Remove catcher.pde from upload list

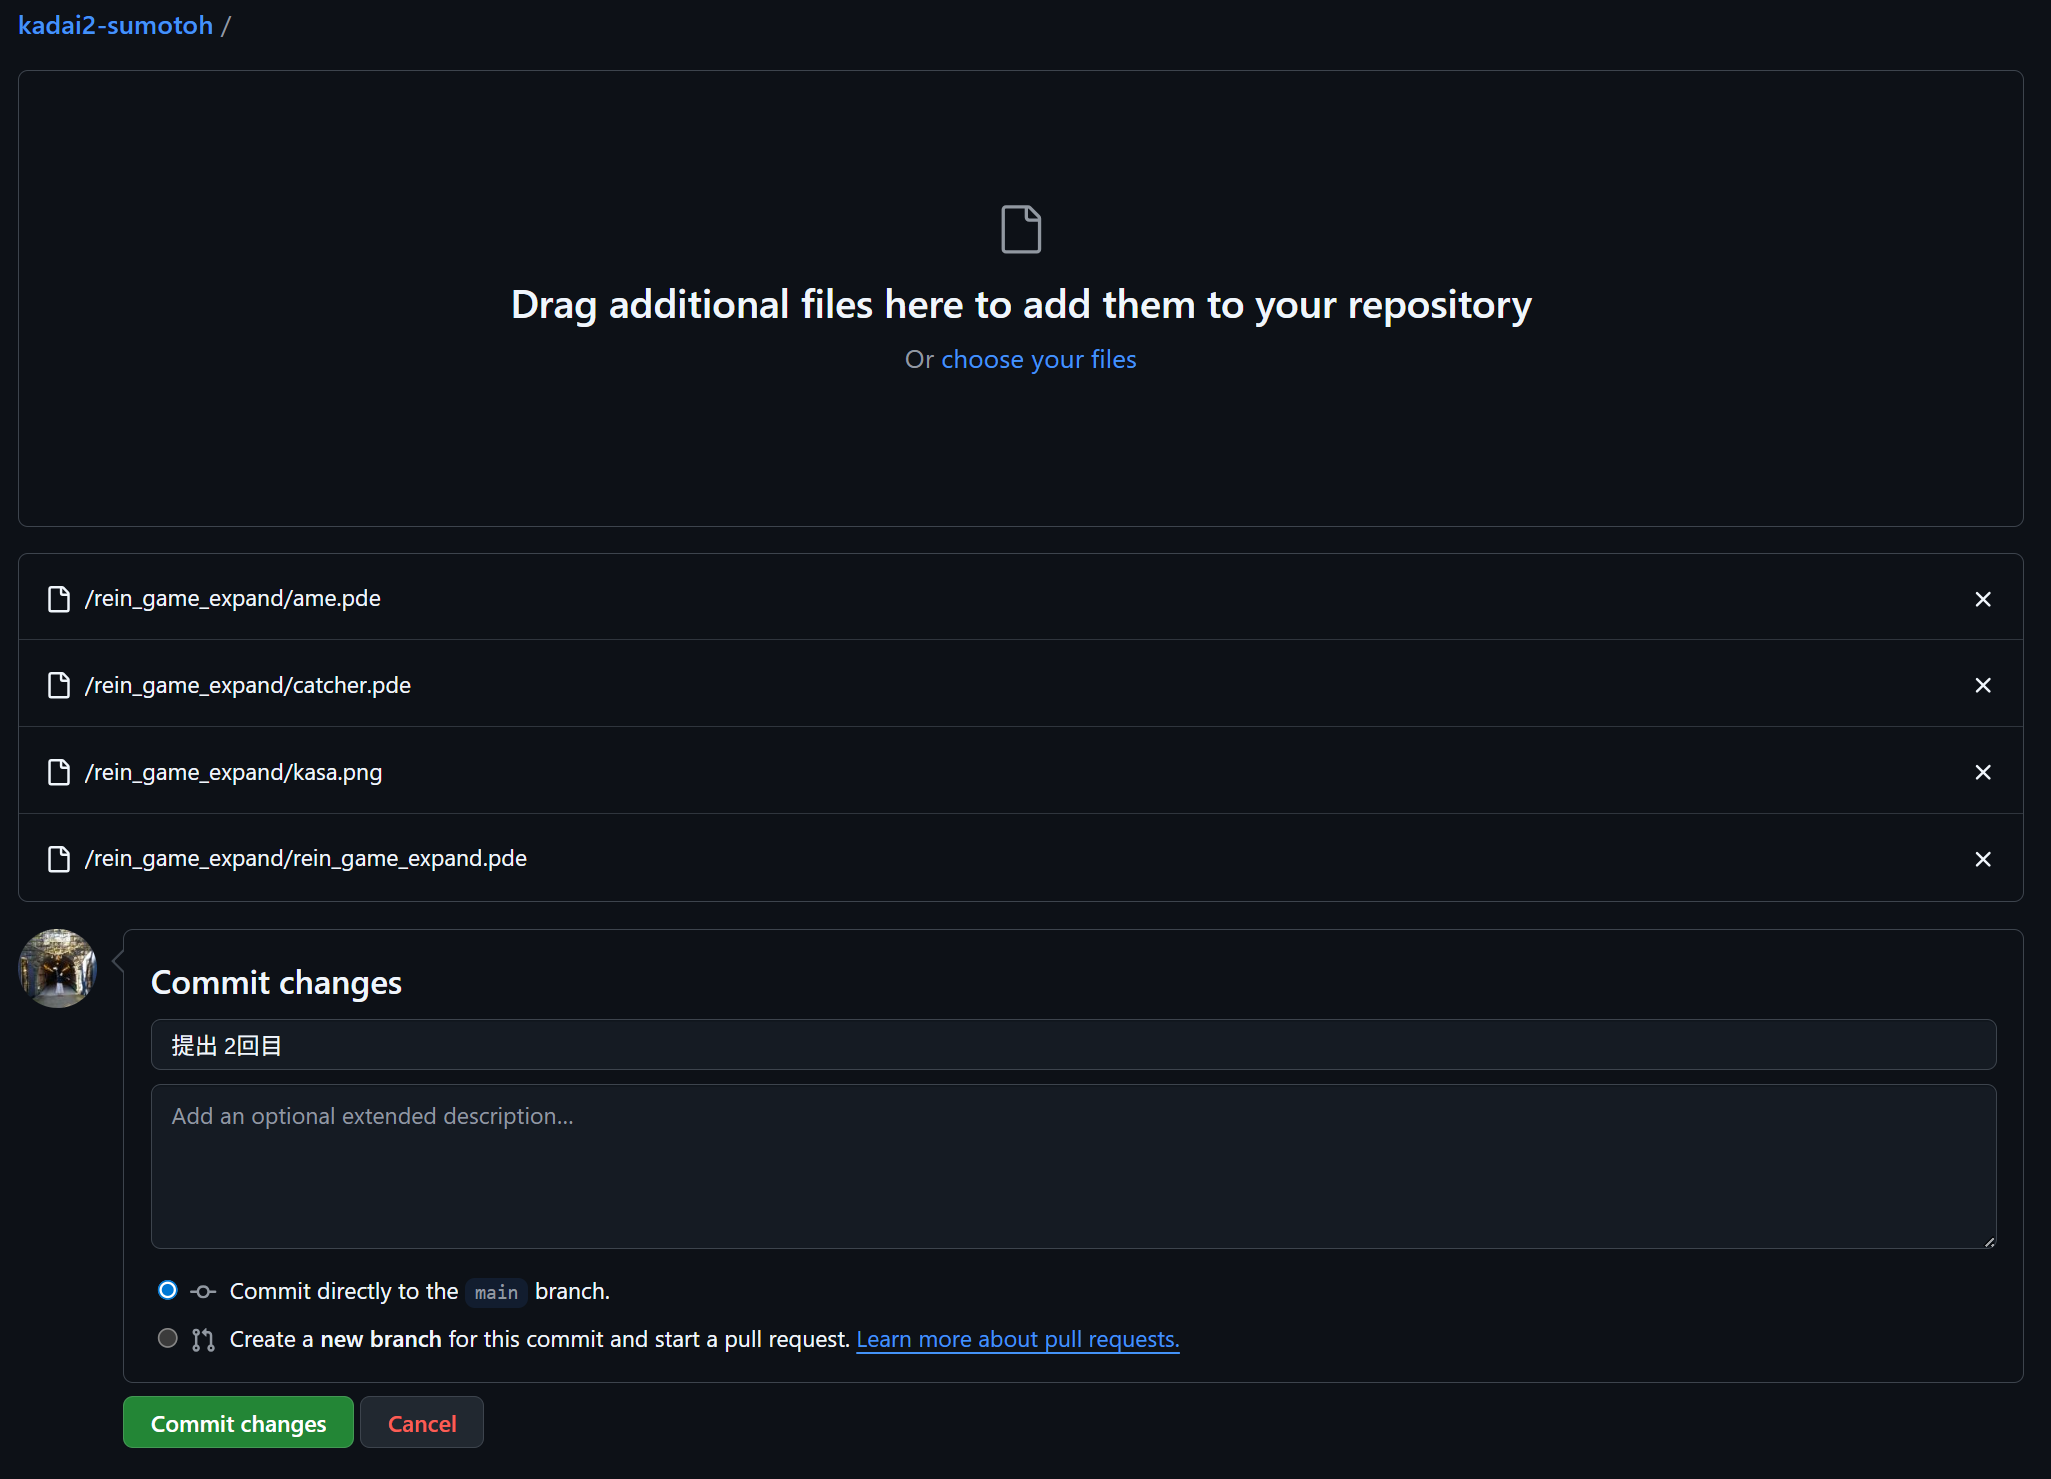pos(1983,685)
